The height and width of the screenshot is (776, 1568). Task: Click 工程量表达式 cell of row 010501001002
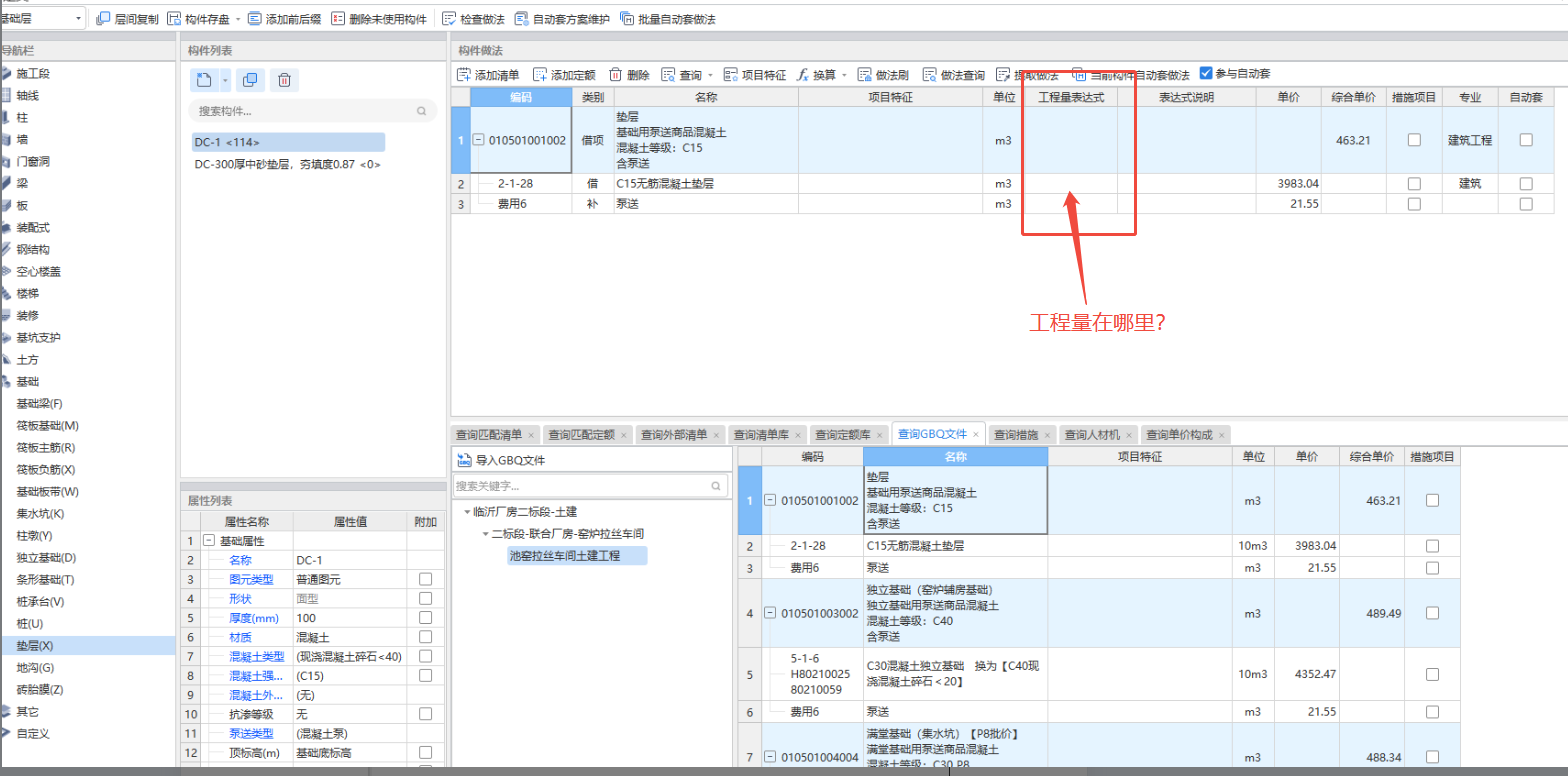(1070, 140)
